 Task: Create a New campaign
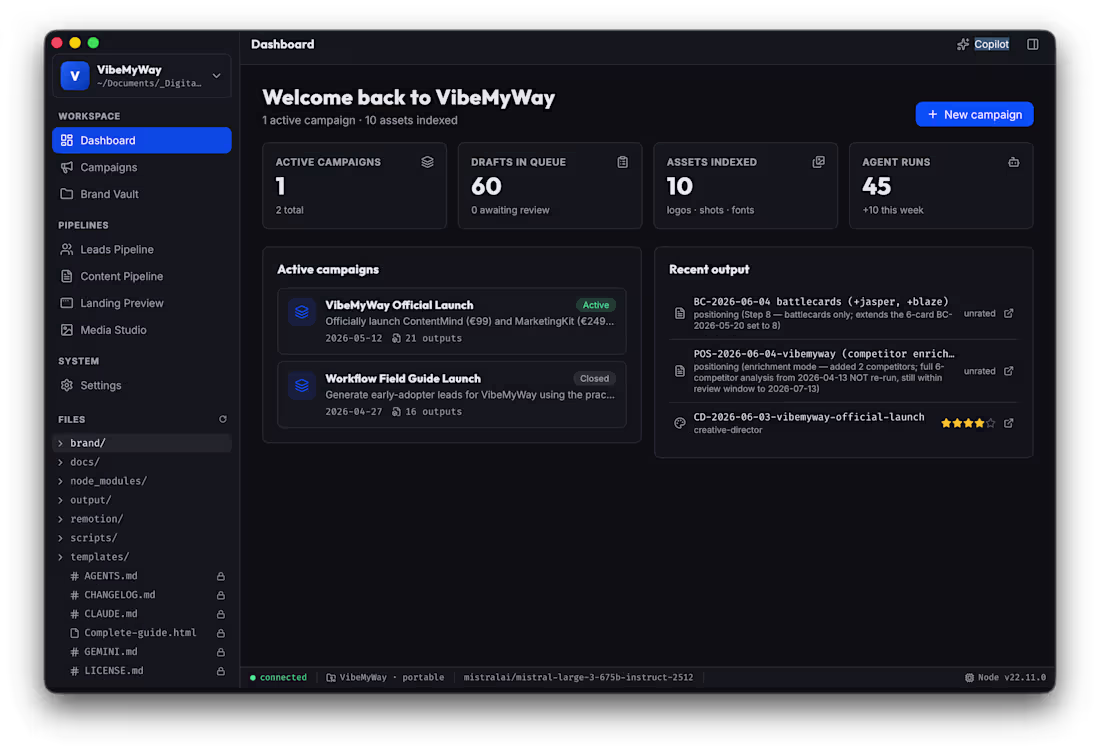[x=974, y=114]
